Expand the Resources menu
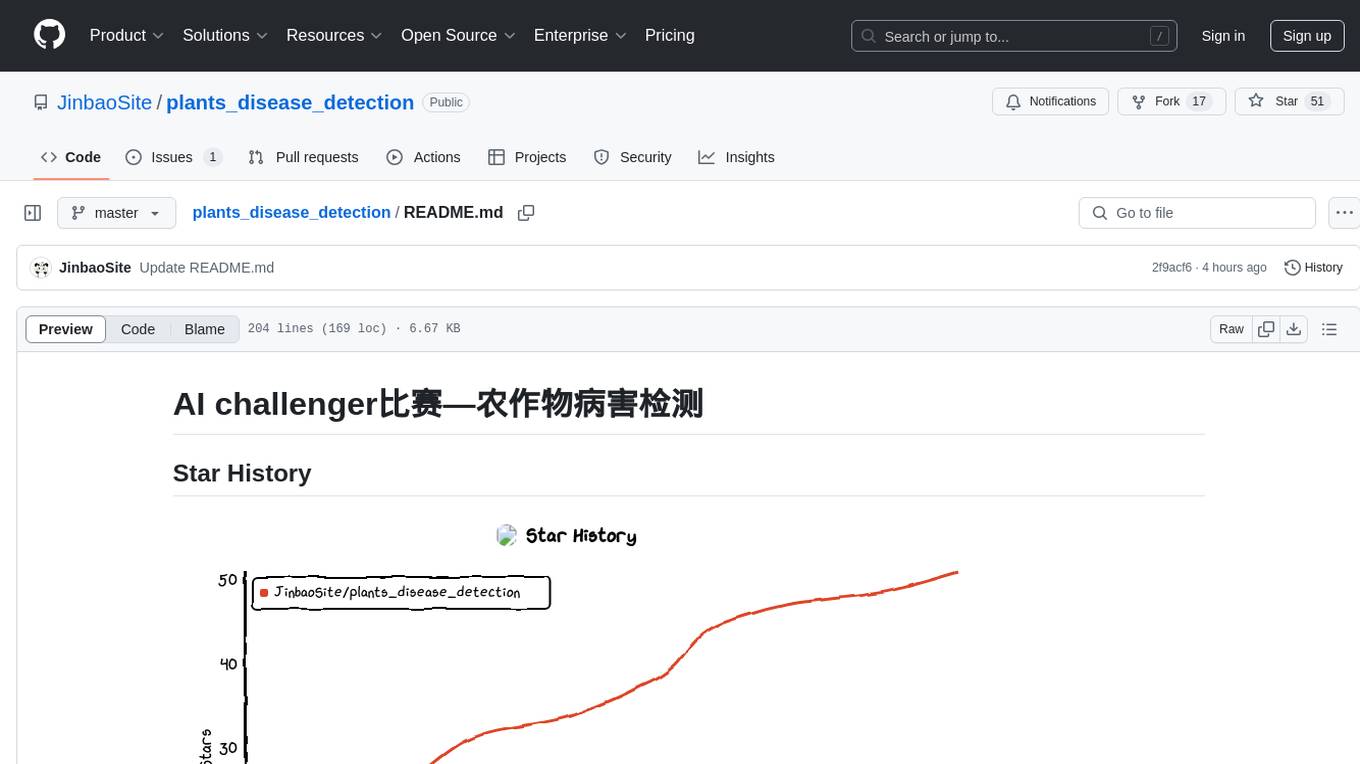1360x764 pixels. 334,35
